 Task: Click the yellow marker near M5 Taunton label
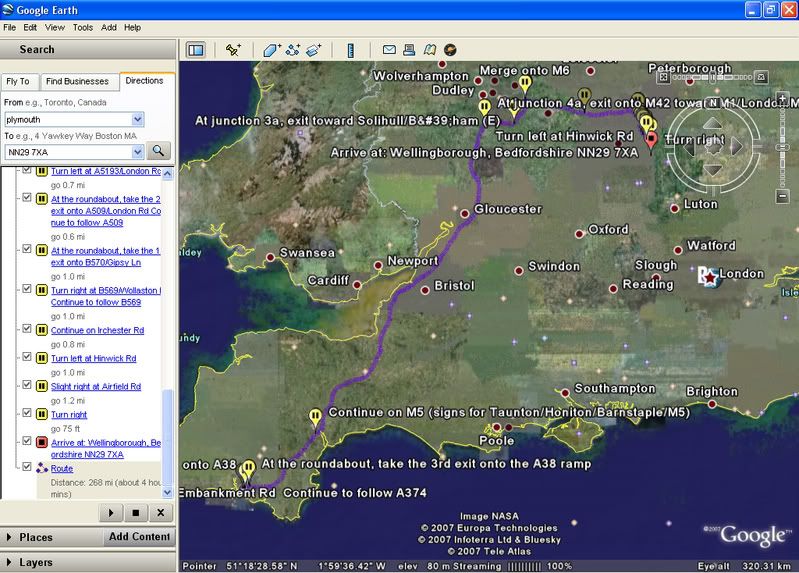pyautogui.click(x=315, y=417)
